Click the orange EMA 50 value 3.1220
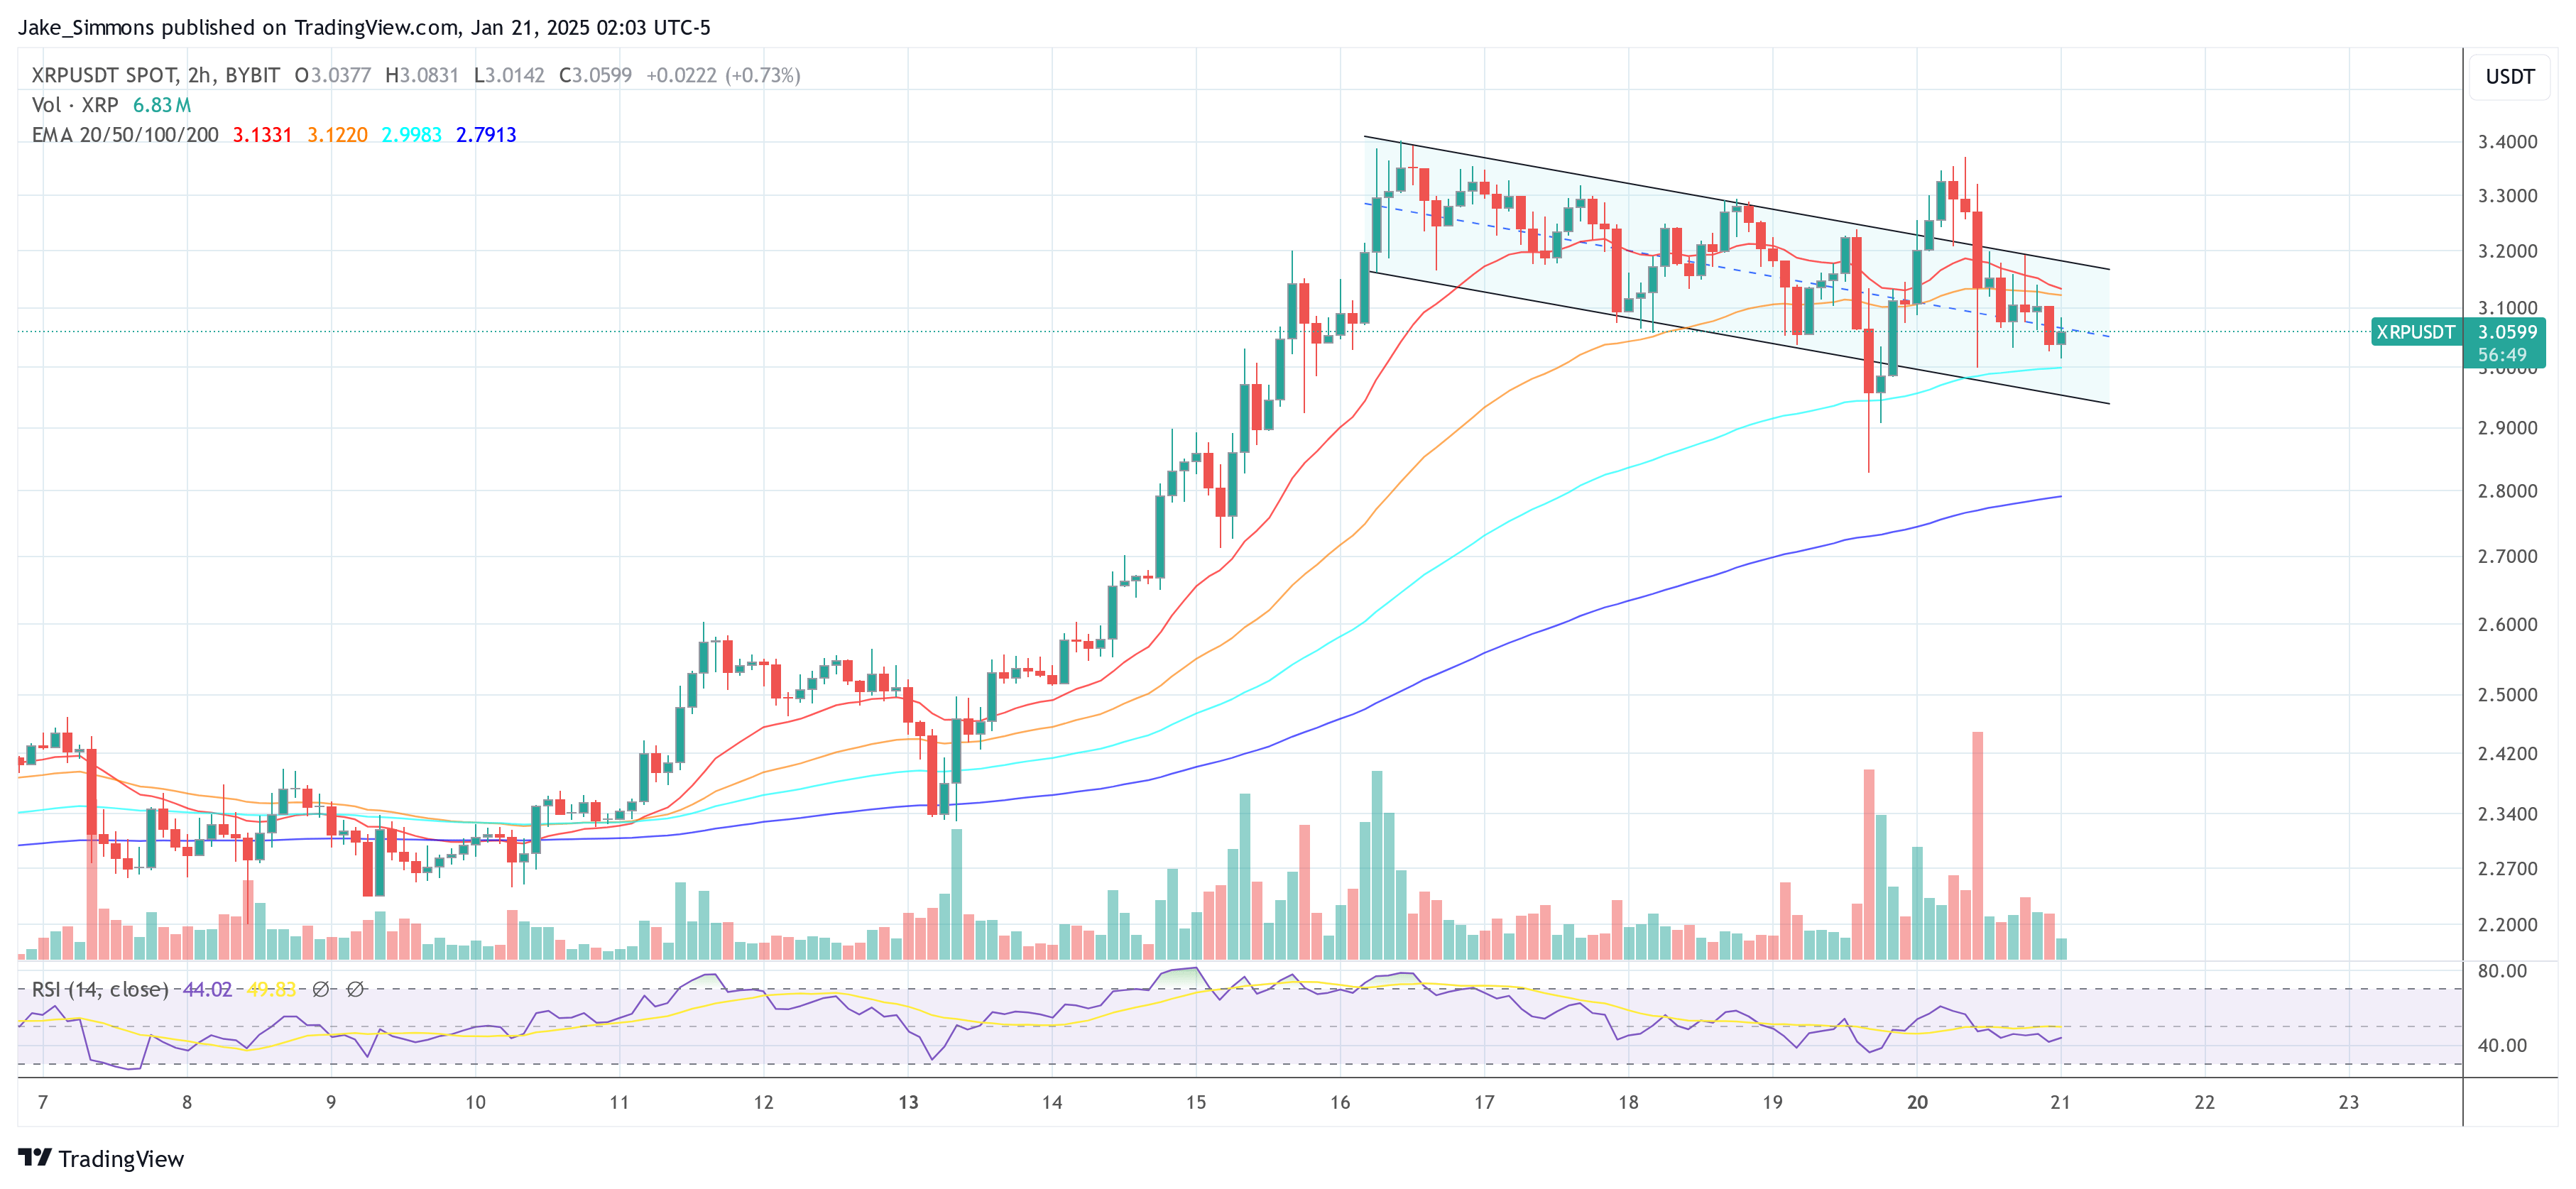 click(x=337, y=135)
